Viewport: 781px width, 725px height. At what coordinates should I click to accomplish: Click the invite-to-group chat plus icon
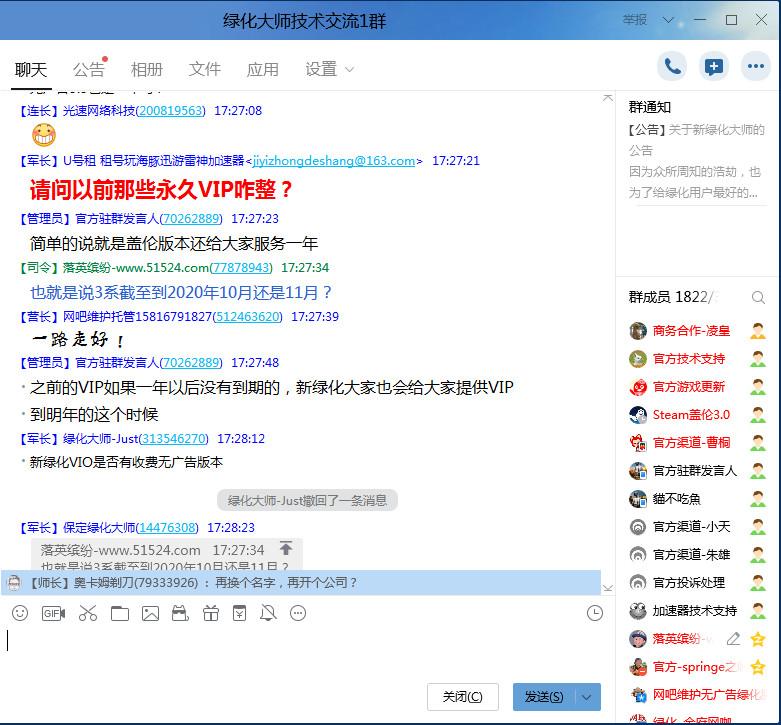tap(714, 66)
